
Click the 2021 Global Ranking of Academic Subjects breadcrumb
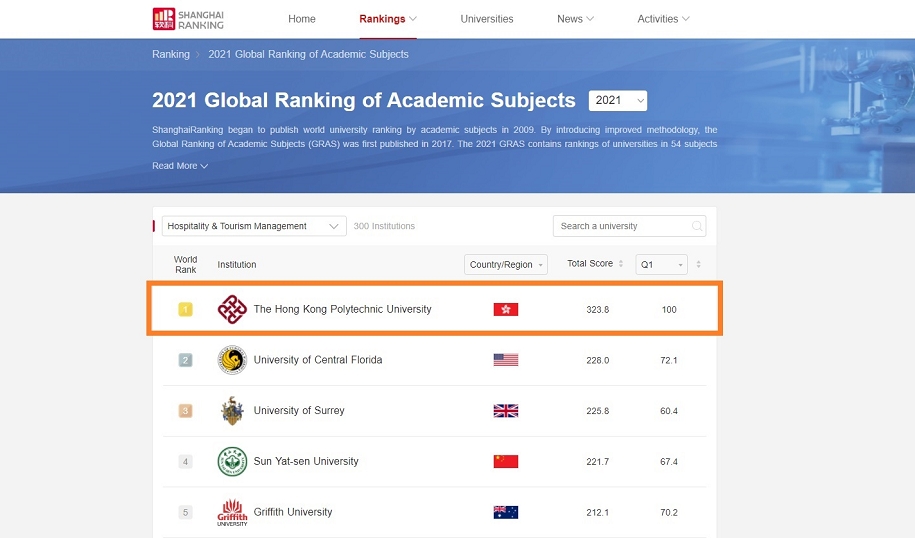[308, 54]
